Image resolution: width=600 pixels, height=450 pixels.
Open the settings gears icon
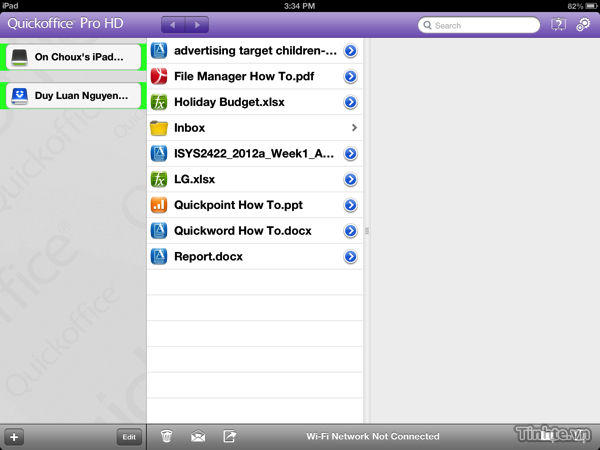(x=584, y=25)
